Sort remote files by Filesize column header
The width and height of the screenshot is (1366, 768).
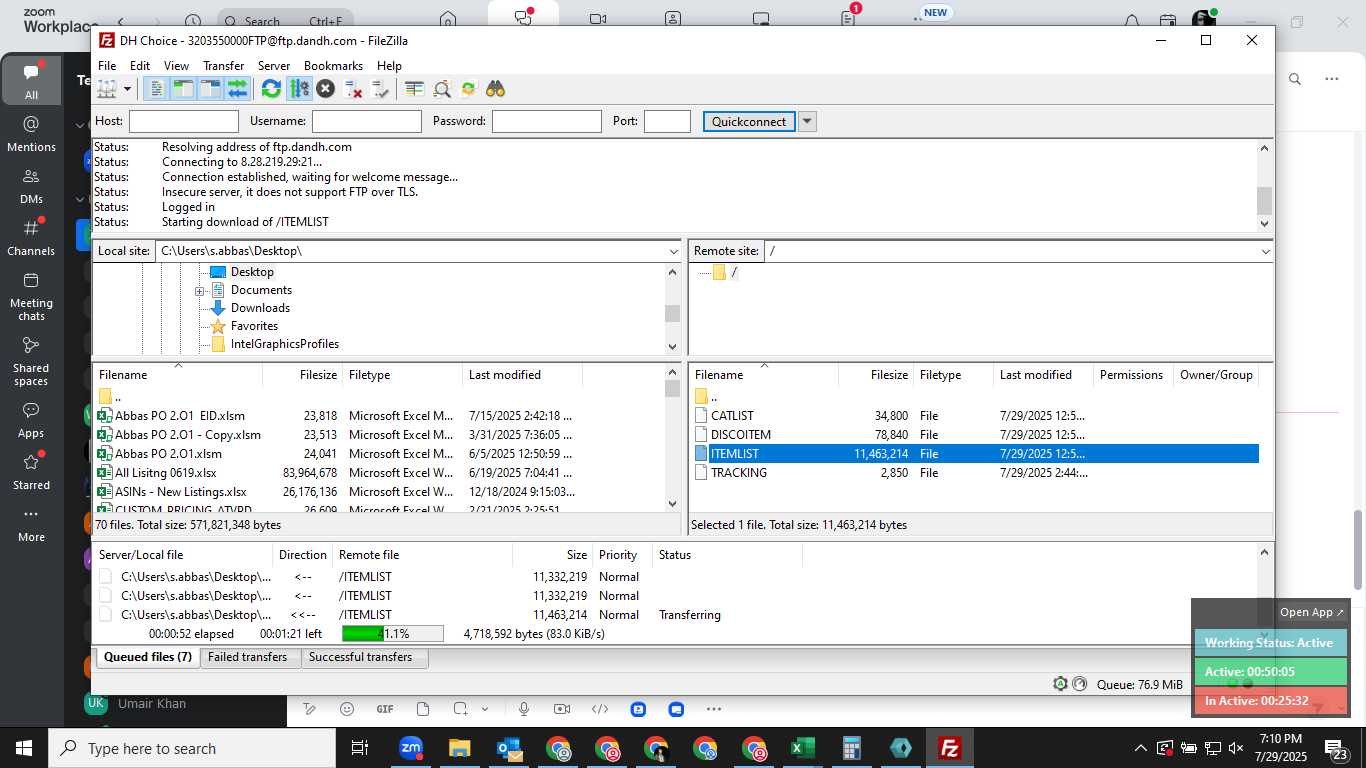coord(875,375)
